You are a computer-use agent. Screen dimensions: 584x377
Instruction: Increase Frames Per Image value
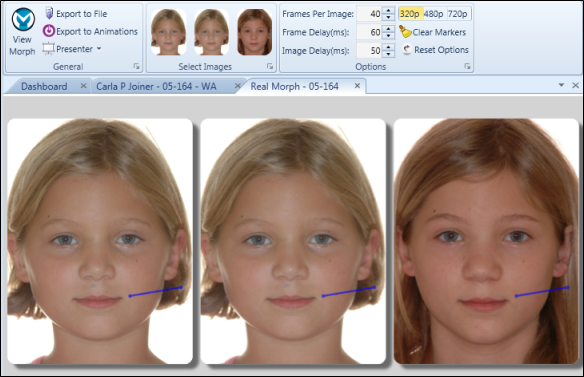(388, 10)
